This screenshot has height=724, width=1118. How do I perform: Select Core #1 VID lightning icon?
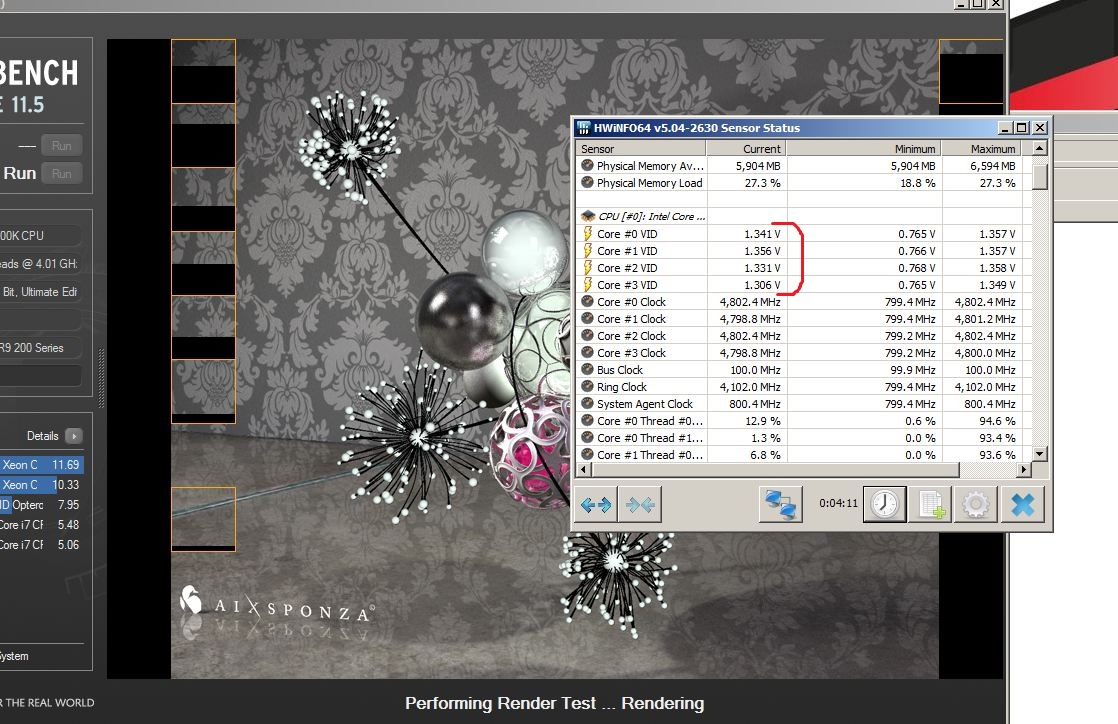pos(588,250)
